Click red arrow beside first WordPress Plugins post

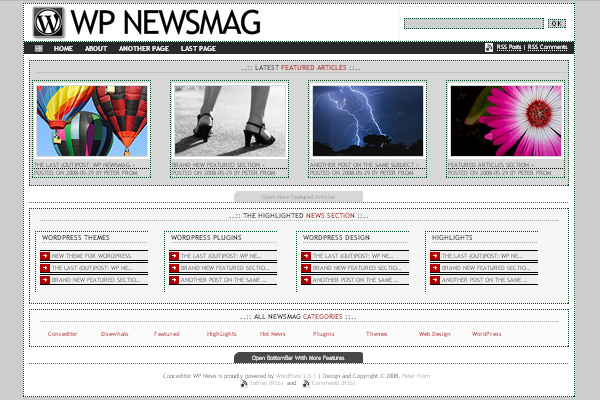coord(174,256)
